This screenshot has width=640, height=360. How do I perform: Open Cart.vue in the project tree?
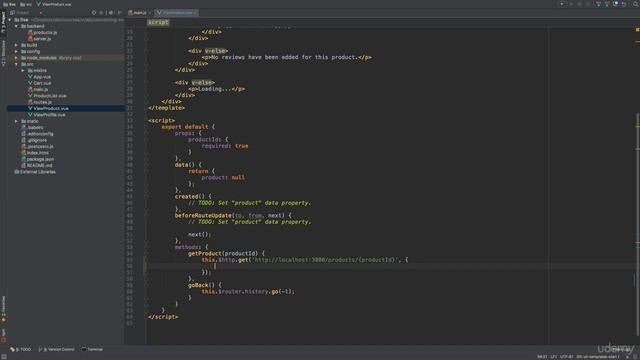pyautogui.click(x=39, y=83)
